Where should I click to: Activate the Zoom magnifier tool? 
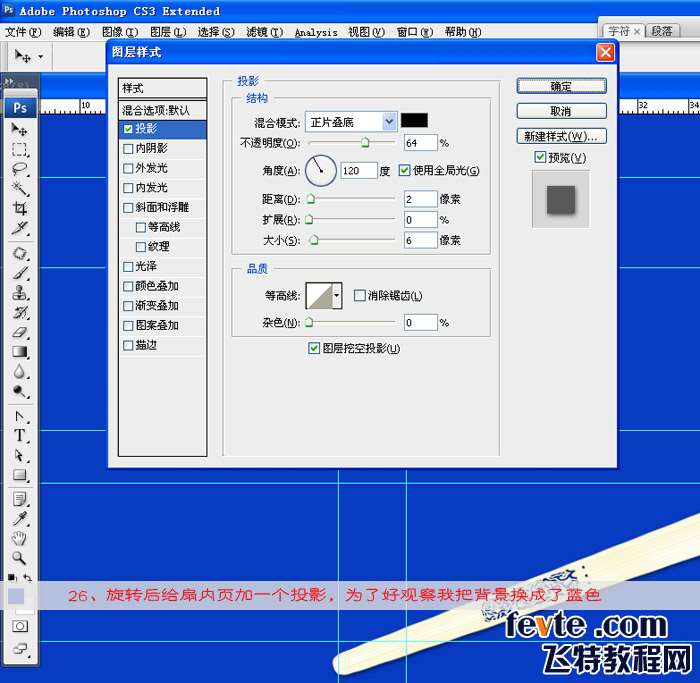(x=19, y=558)
